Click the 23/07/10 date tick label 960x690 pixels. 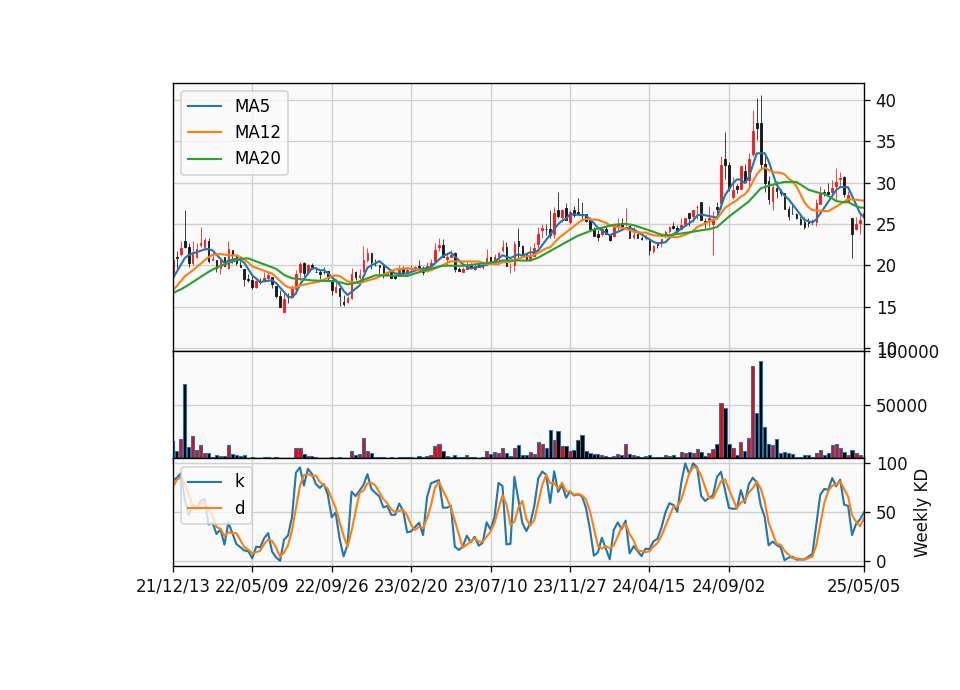pyautogui.click(x=490, y=586)
